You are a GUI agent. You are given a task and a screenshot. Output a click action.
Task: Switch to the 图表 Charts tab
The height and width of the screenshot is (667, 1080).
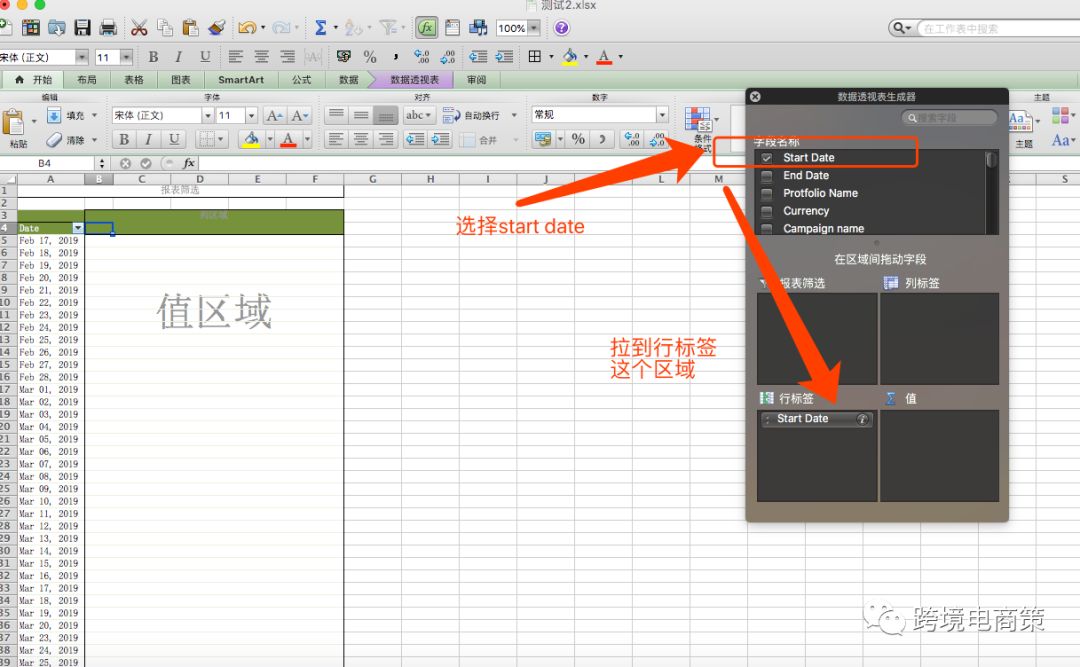coord(180,80)
